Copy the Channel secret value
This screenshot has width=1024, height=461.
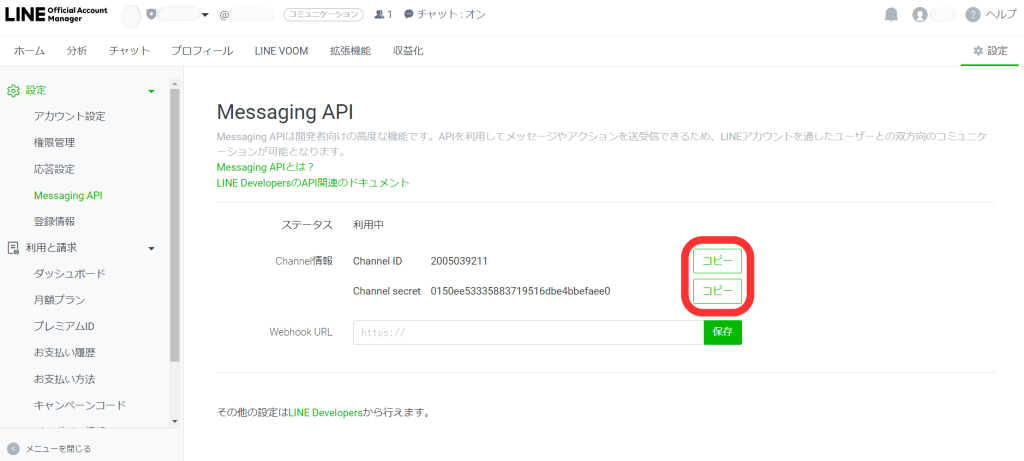tap(717, 291)
